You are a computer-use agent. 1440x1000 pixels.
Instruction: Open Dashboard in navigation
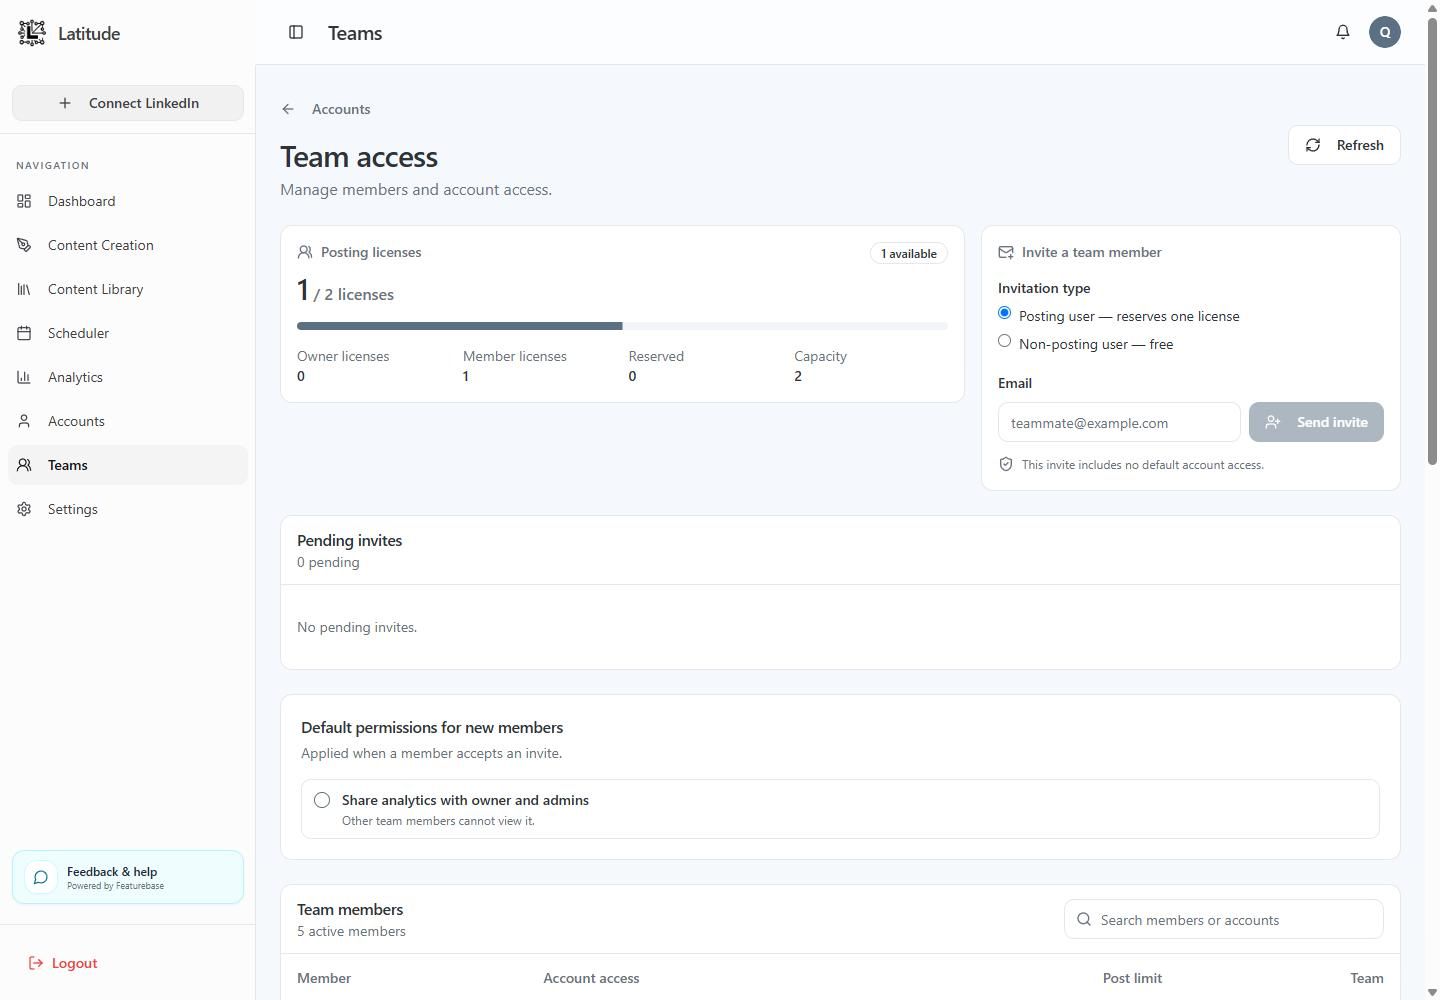tap(128, 201)
